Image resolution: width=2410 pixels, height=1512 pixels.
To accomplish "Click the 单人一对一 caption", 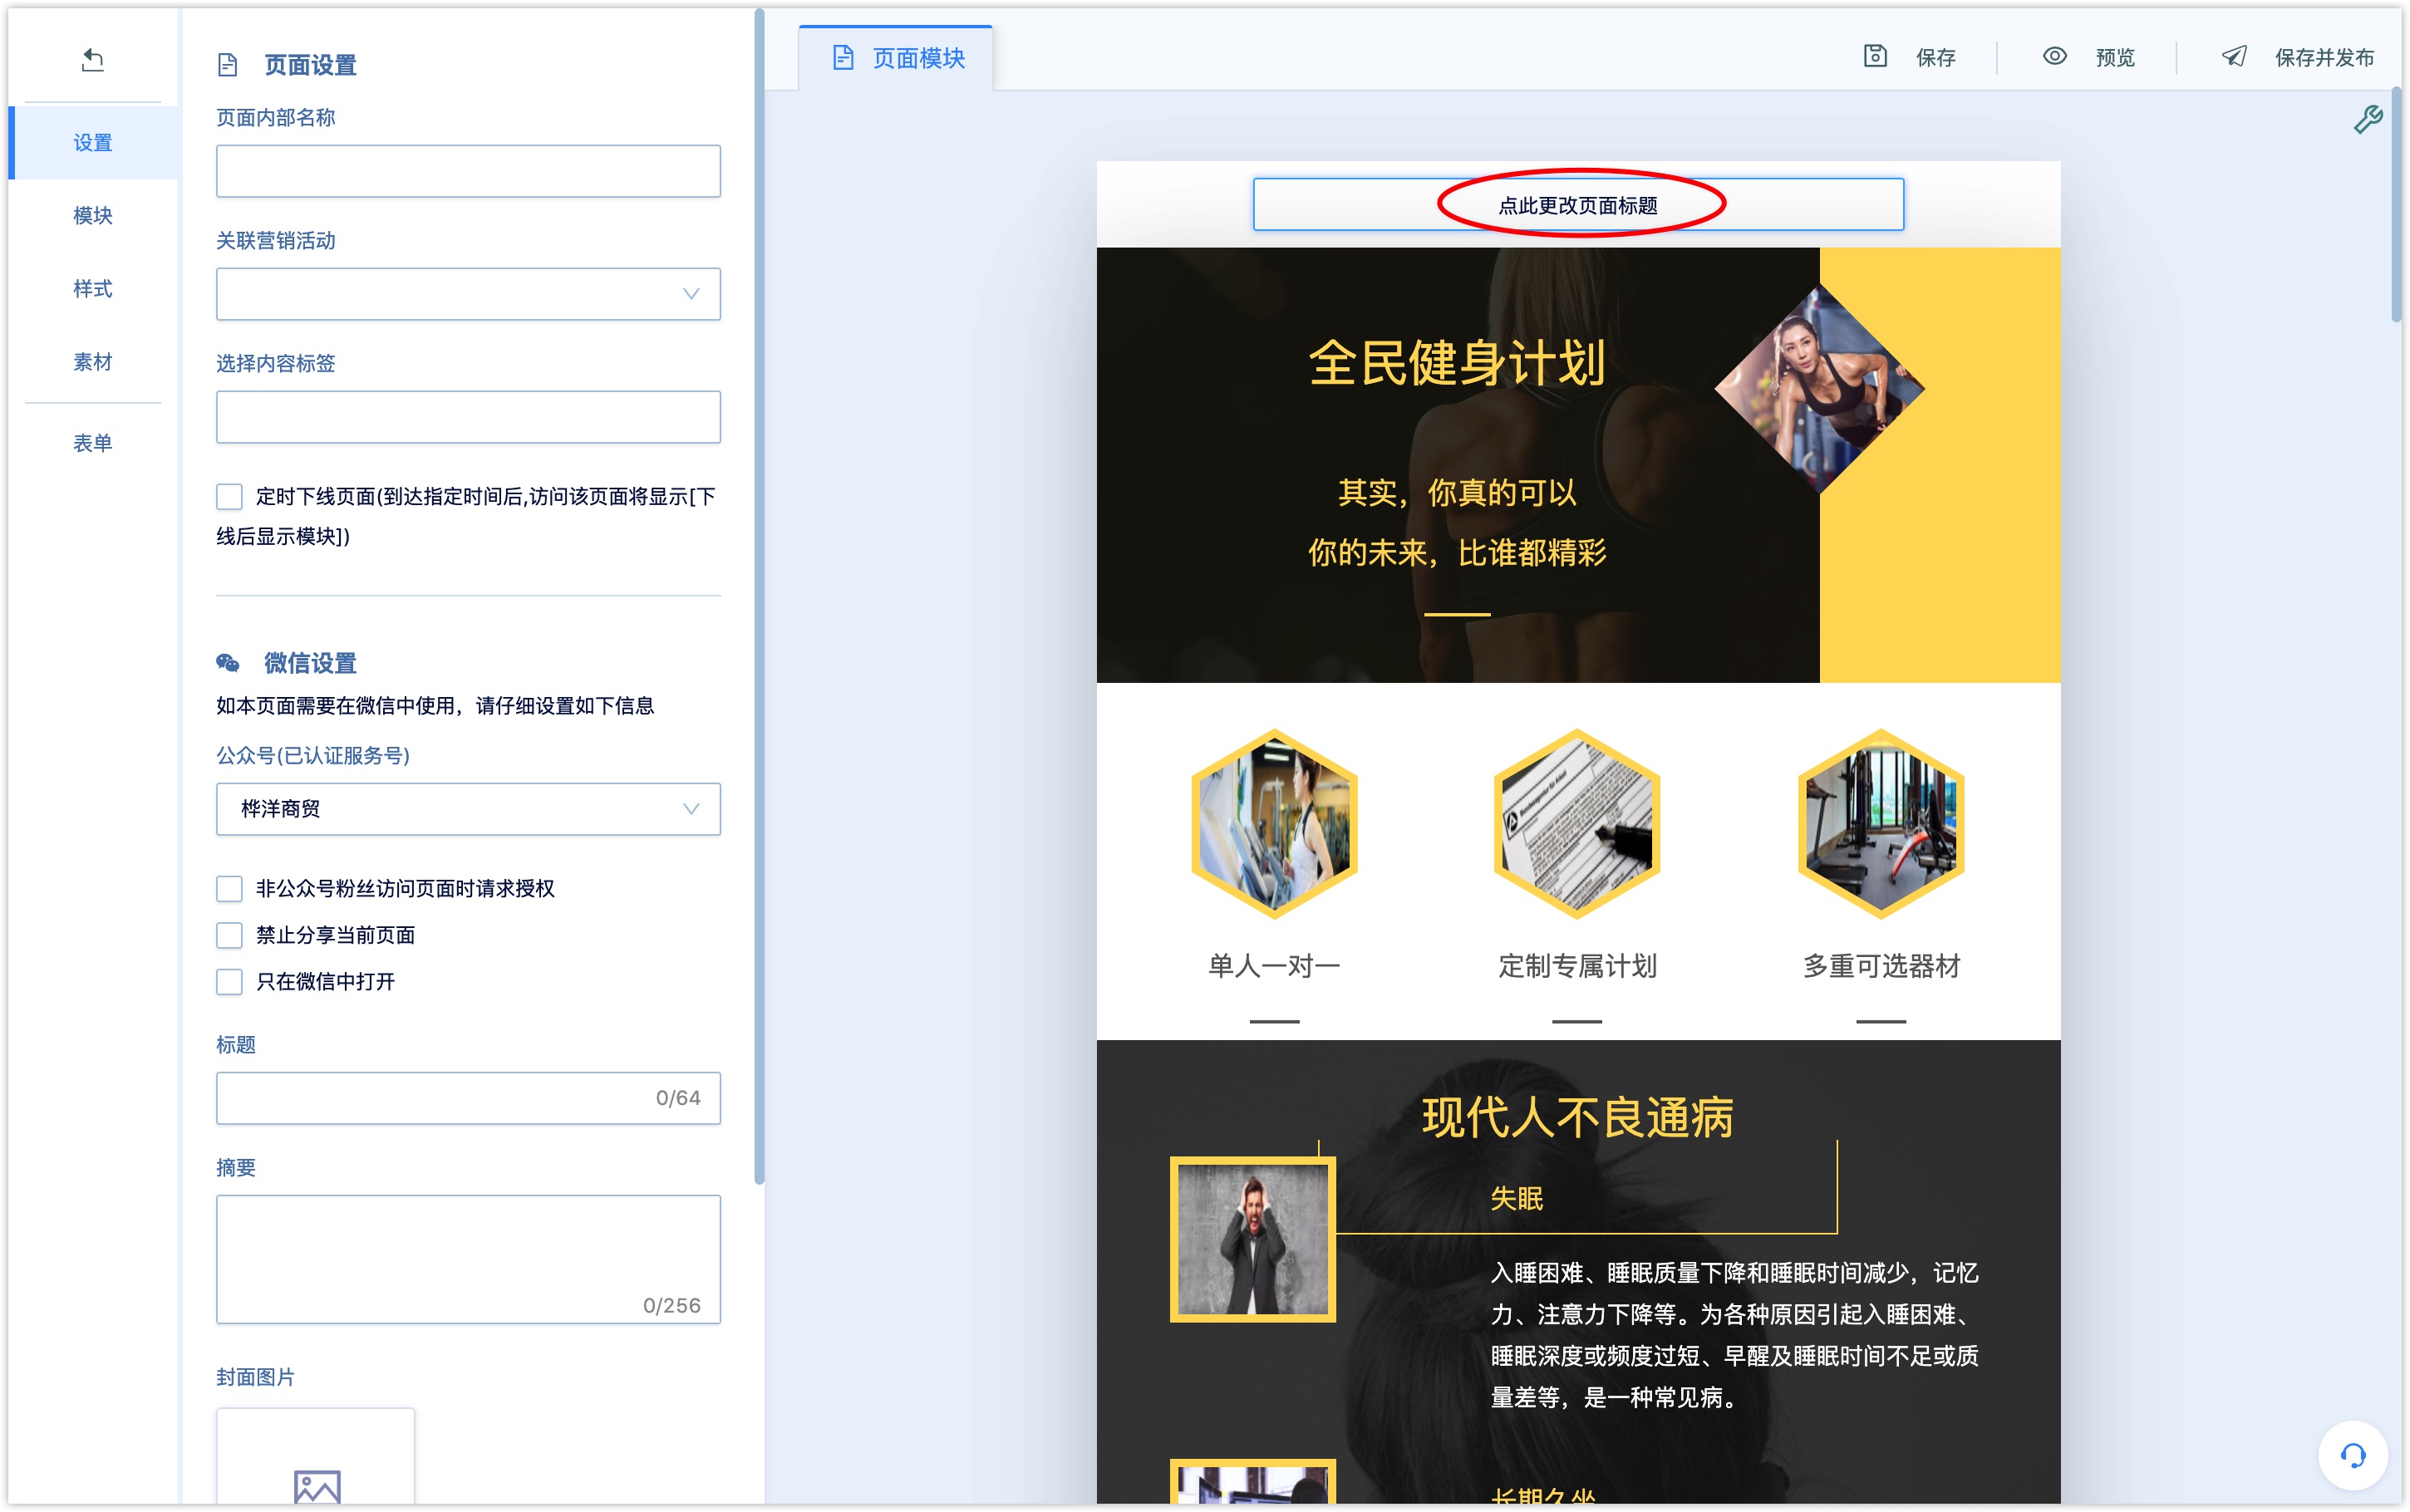I will pos(1274,965).
